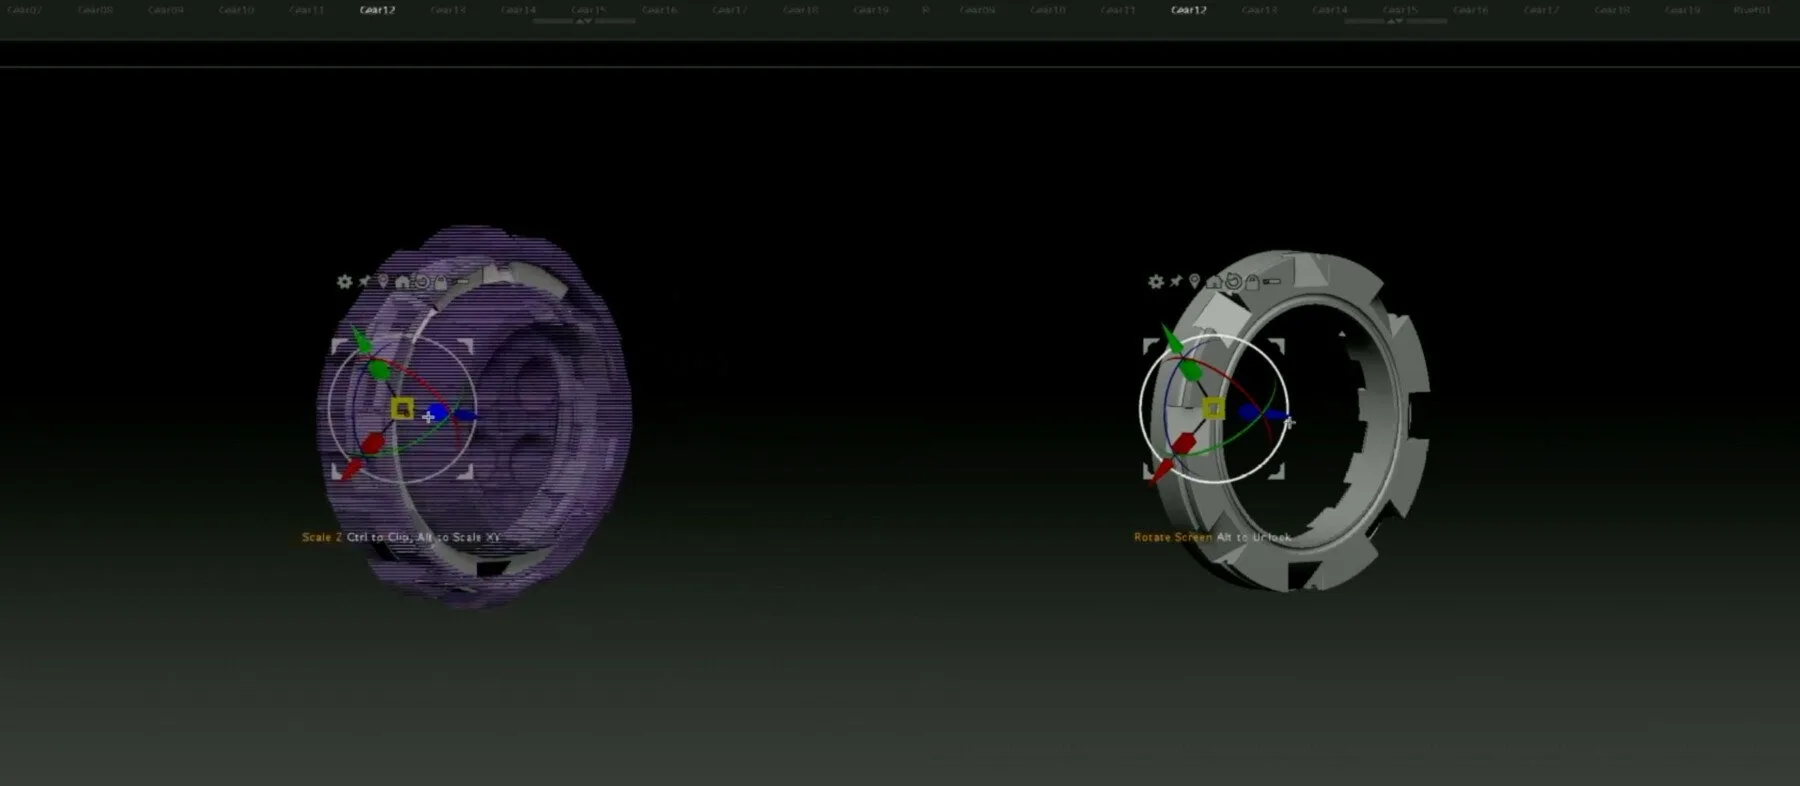Click reset orientation arrow icon, right viewport

coord(1233,282)
